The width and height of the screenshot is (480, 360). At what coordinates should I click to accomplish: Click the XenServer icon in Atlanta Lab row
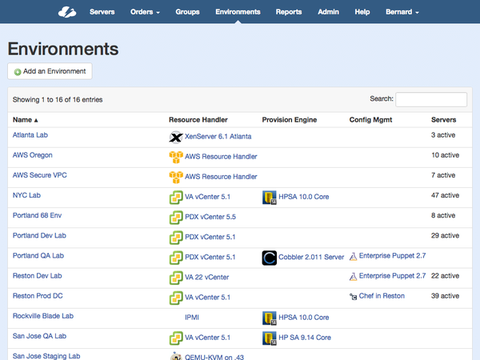176,137
